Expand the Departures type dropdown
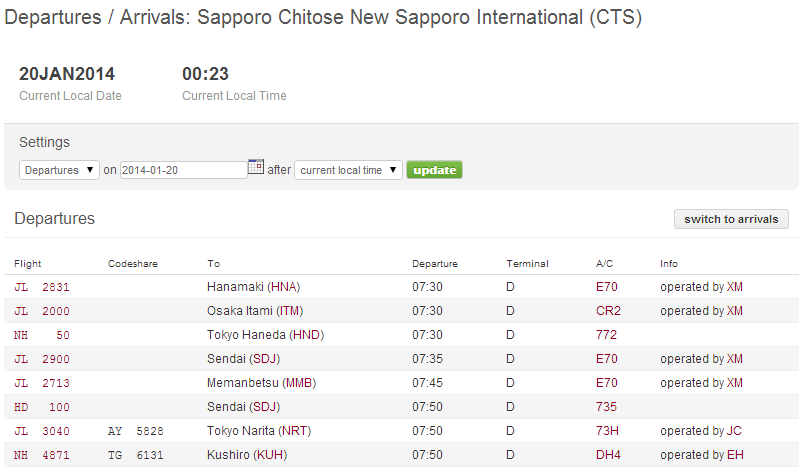Viewport: 804px width, 468px height. (59, 170)
